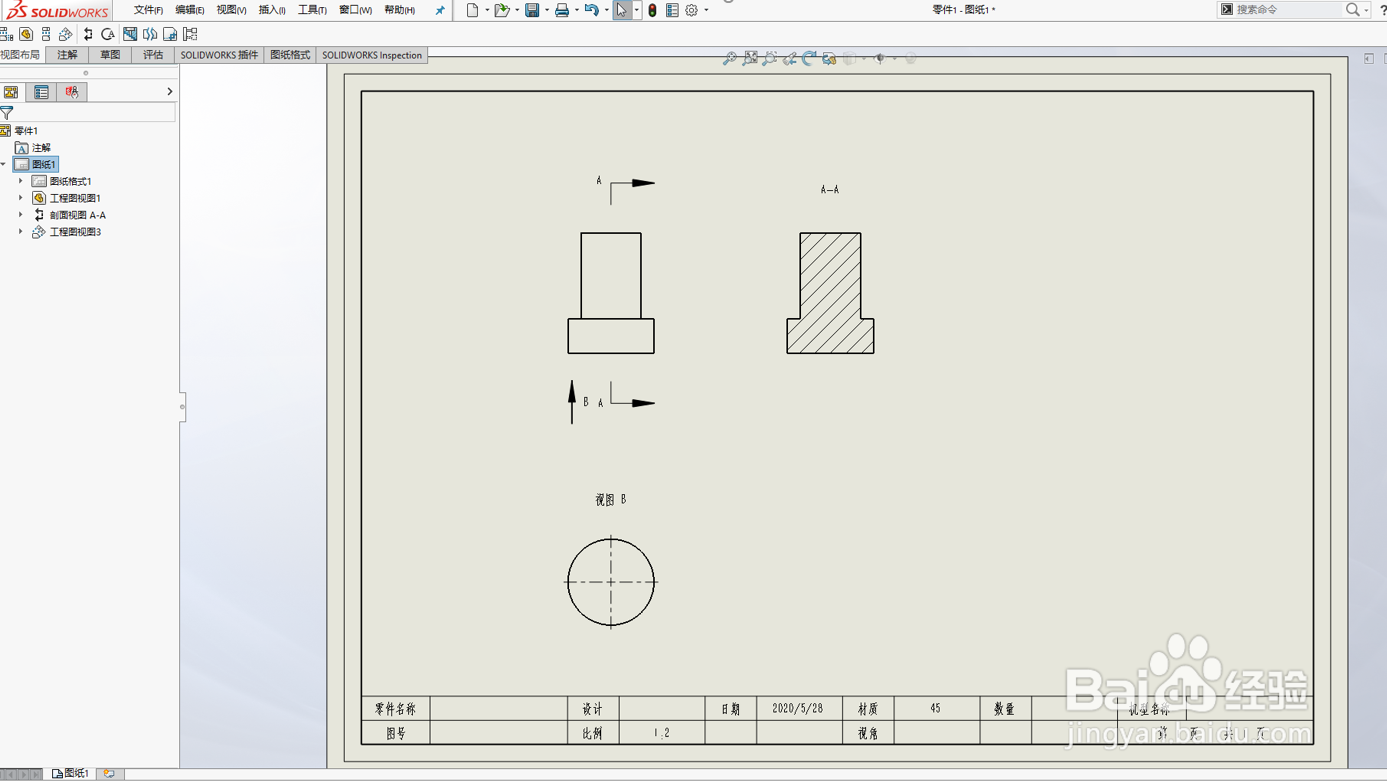Open the Hide/Show Items eye icon

click(881, 58)
